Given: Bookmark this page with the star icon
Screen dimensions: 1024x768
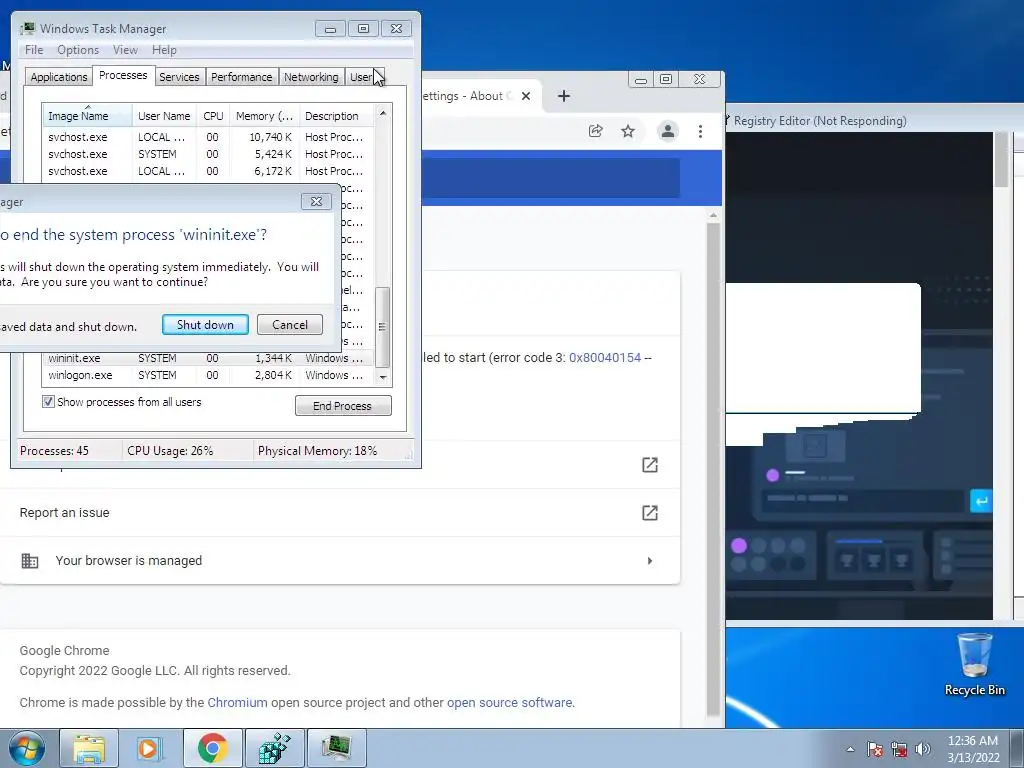Looking at the screenshot, I should click(x=628, y=131).
